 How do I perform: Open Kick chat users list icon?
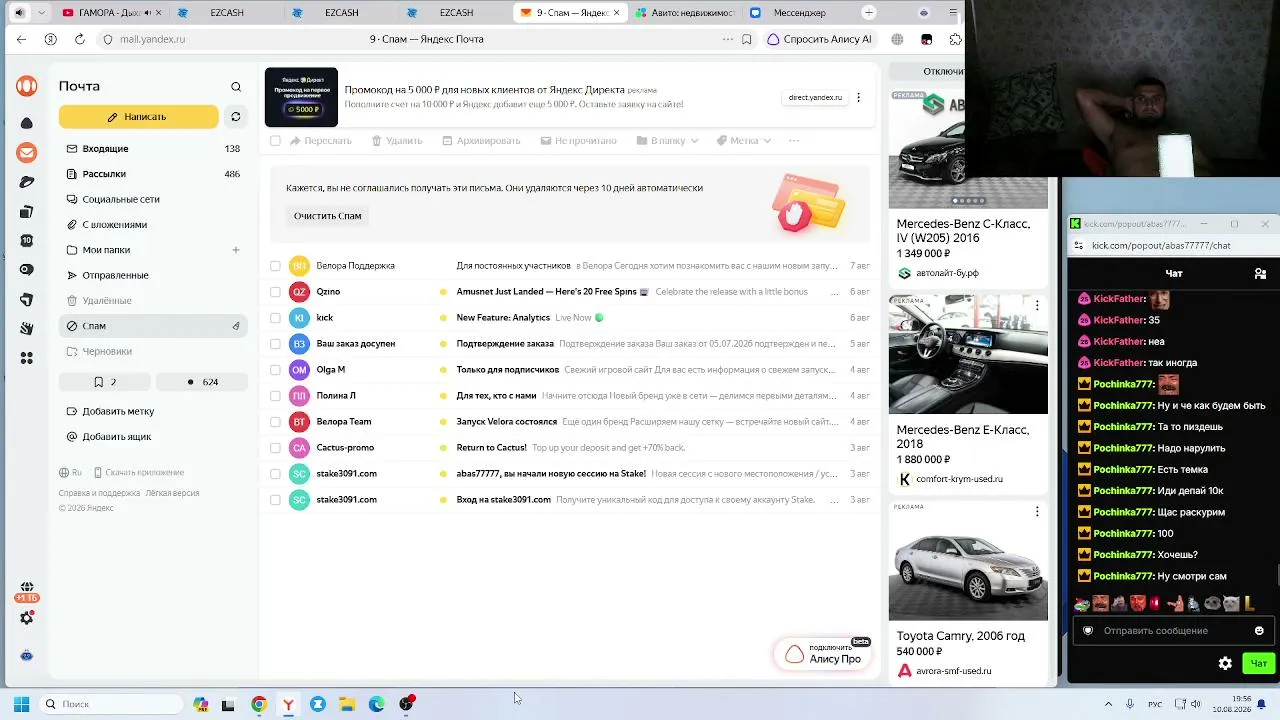pos(1260,273)
